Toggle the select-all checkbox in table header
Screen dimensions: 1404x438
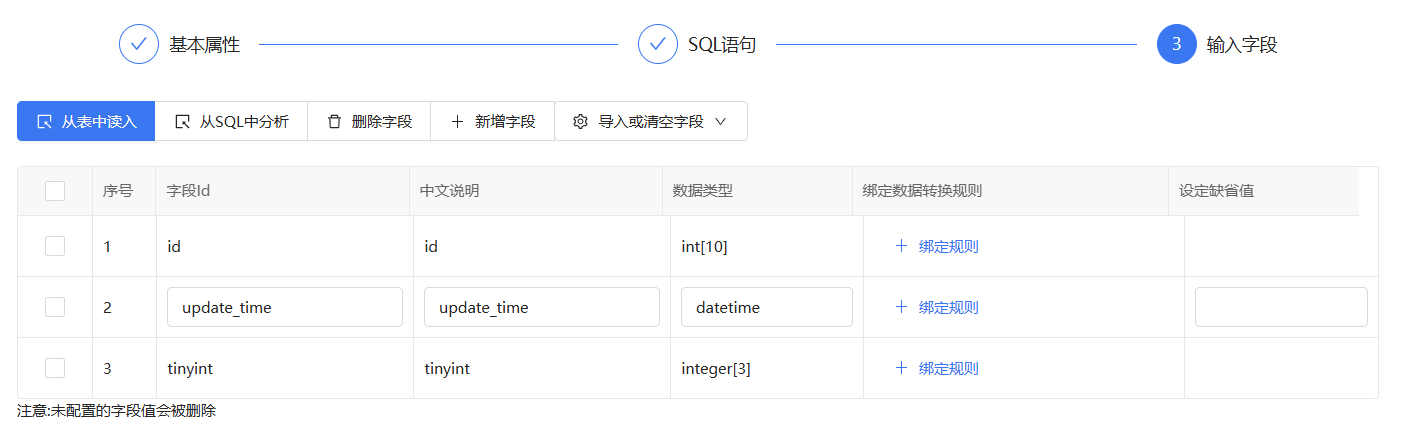pos(55,191)
